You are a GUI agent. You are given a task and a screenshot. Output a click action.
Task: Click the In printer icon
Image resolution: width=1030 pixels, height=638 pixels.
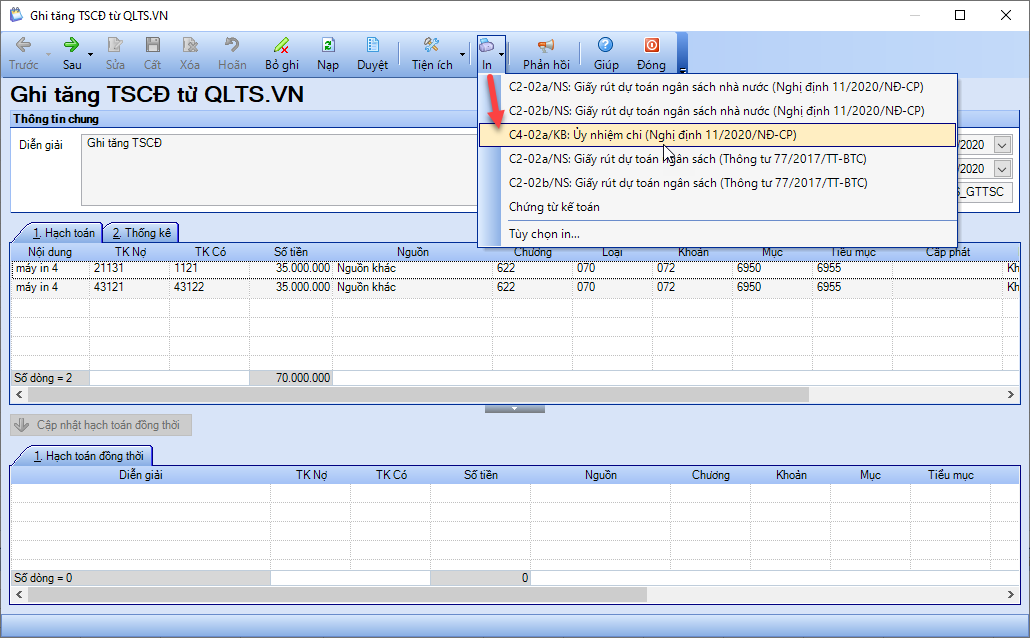point(487,45)
